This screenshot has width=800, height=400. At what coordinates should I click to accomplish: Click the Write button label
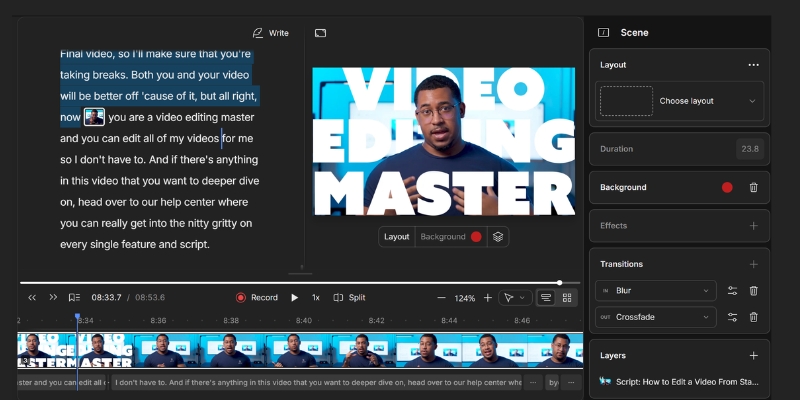(x=279, y=33)
